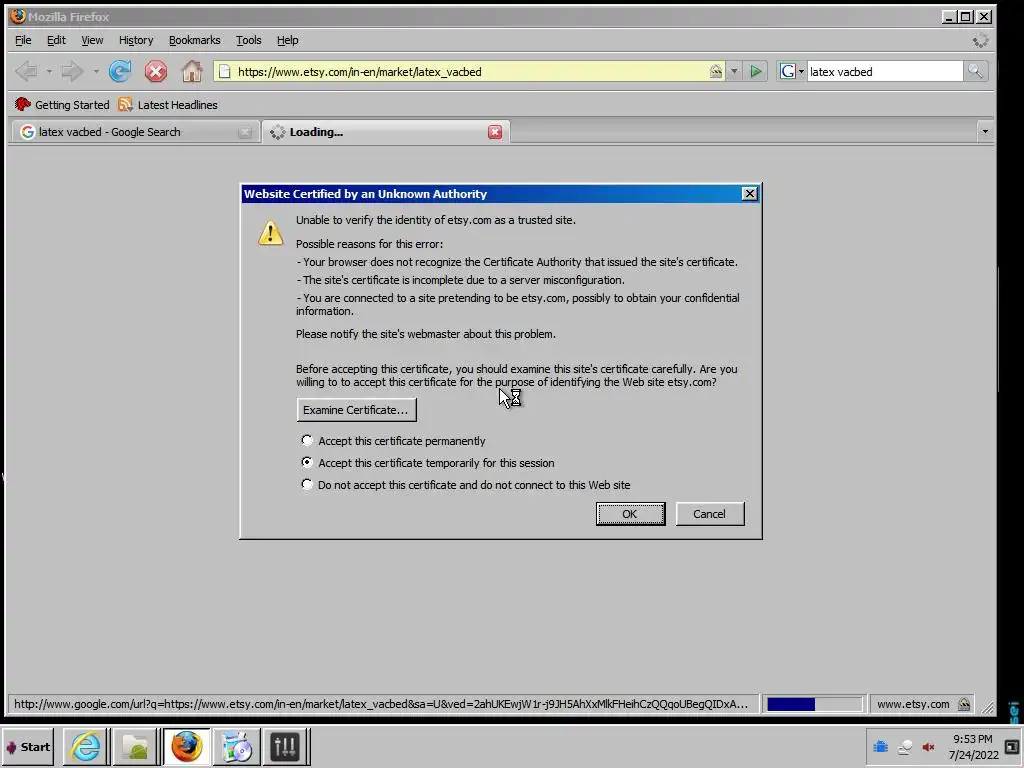
Task: Click the Examine Certificate button
Action: point(357,410)
